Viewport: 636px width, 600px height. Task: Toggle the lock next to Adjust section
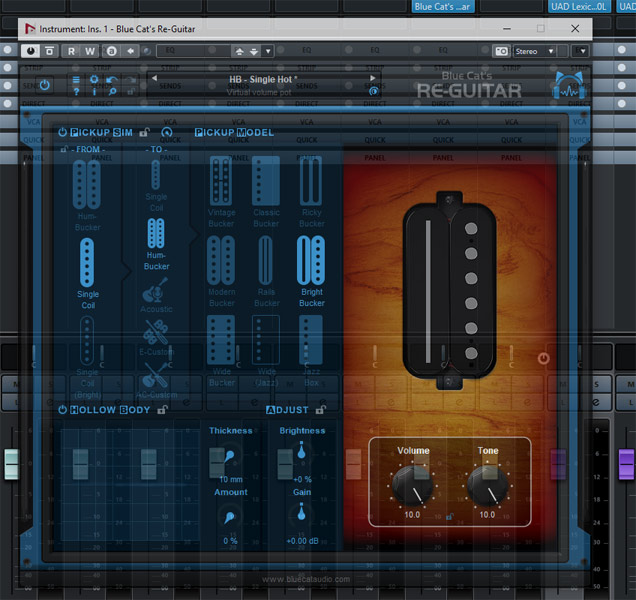pos(320,409)
